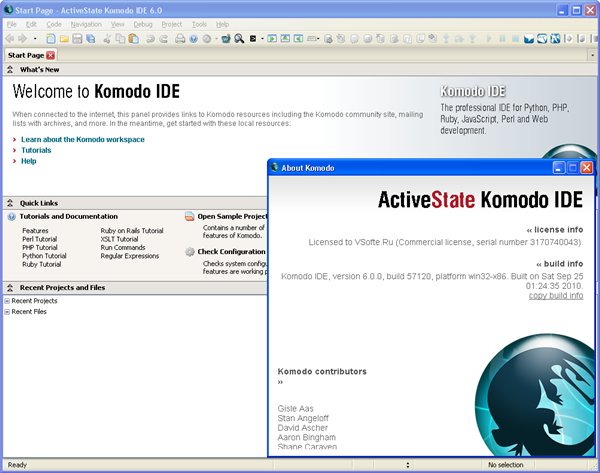Viewport: 600px width, 473px height.
Task: Open the Regular Expressions link
Action: [x=129, y=256]
